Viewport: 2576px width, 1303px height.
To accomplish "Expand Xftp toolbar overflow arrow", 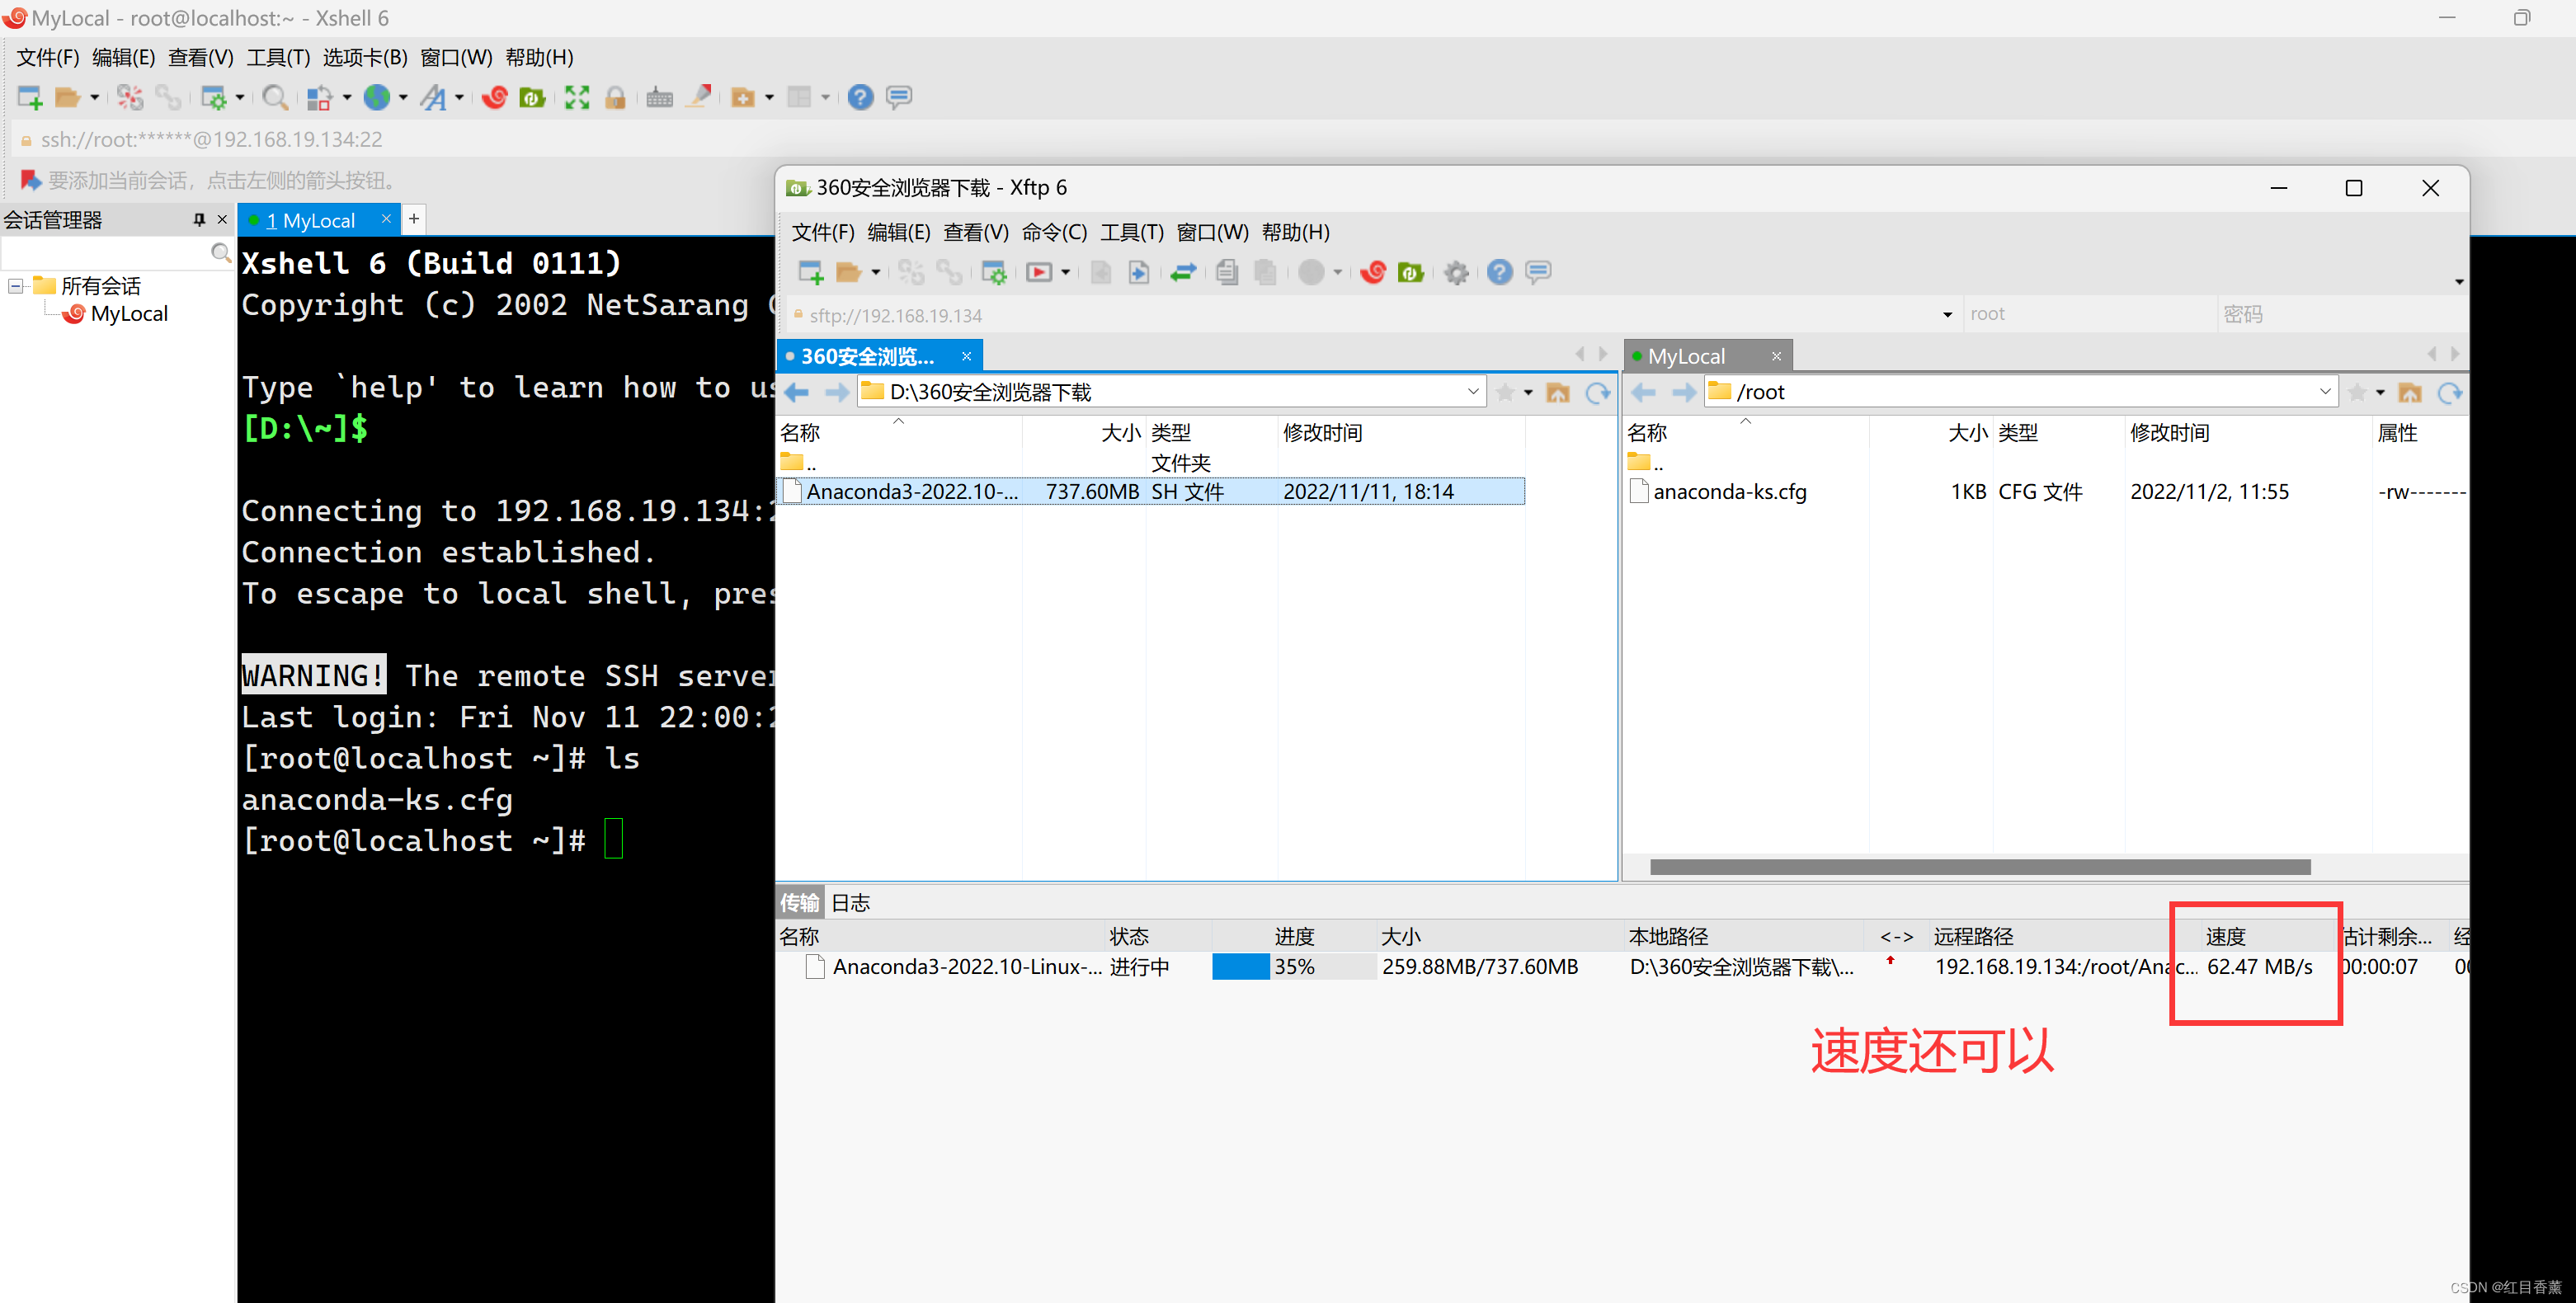I will coord(2459,281).
